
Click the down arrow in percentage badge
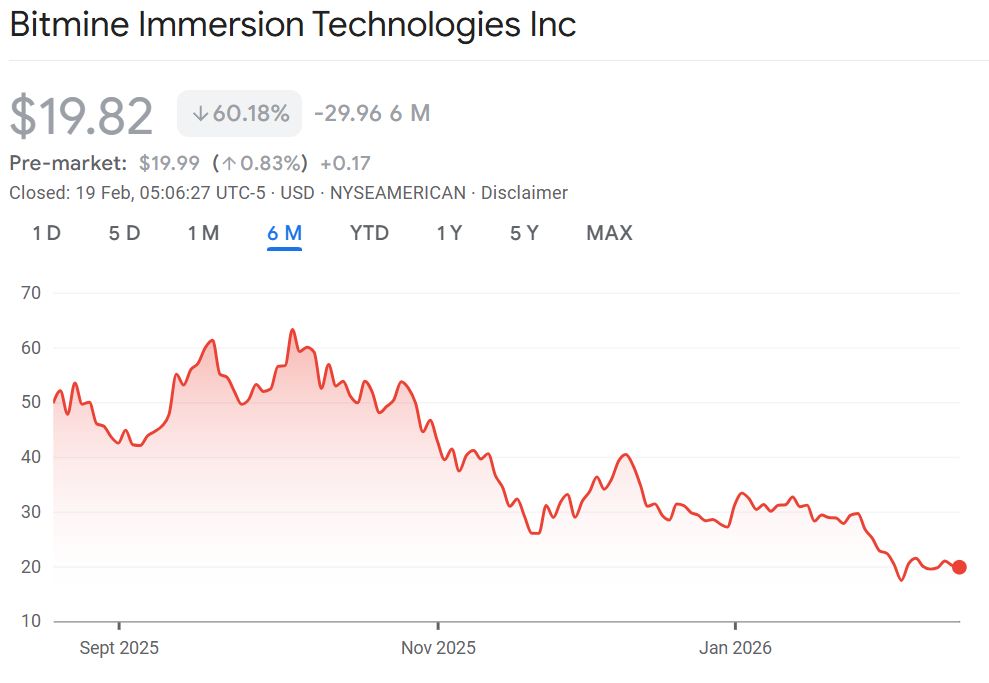200,114
